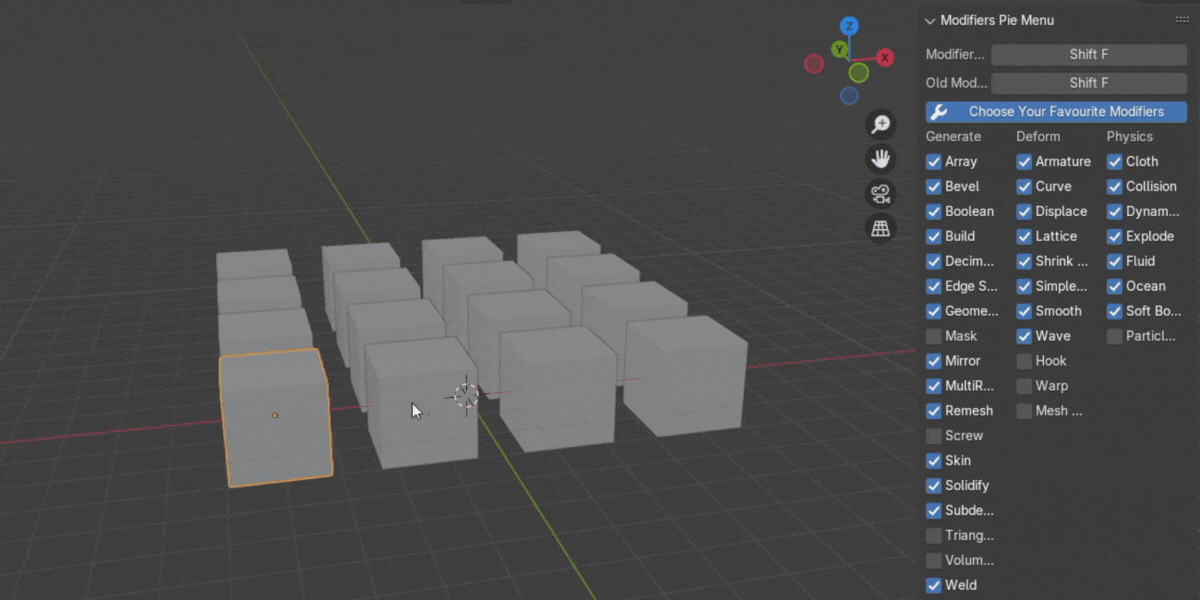Click the panel drag-handle dots icon

1181,20
